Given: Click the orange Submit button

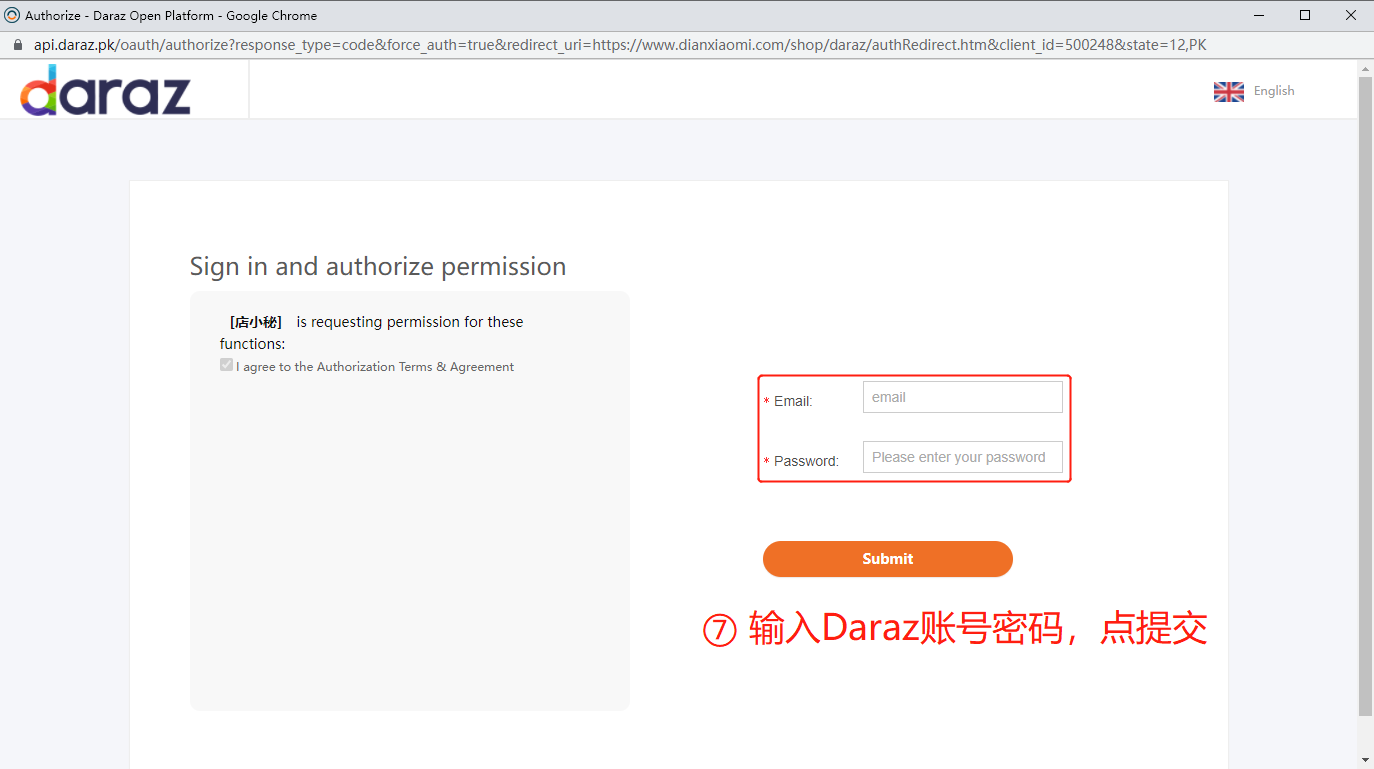Looking at the screenshot, I should [x=887, y=559].
